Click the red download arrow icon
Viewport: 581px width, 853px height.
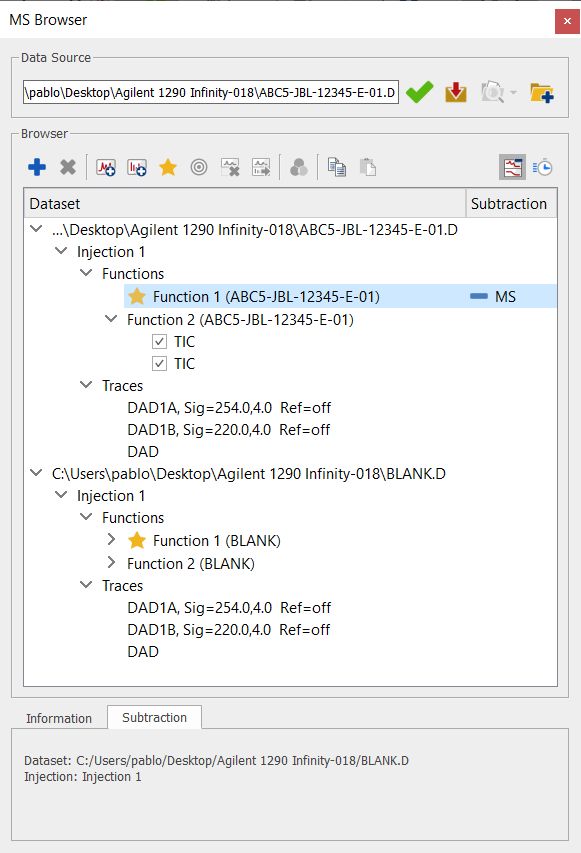pyautogui.click(x=456, y=92)
